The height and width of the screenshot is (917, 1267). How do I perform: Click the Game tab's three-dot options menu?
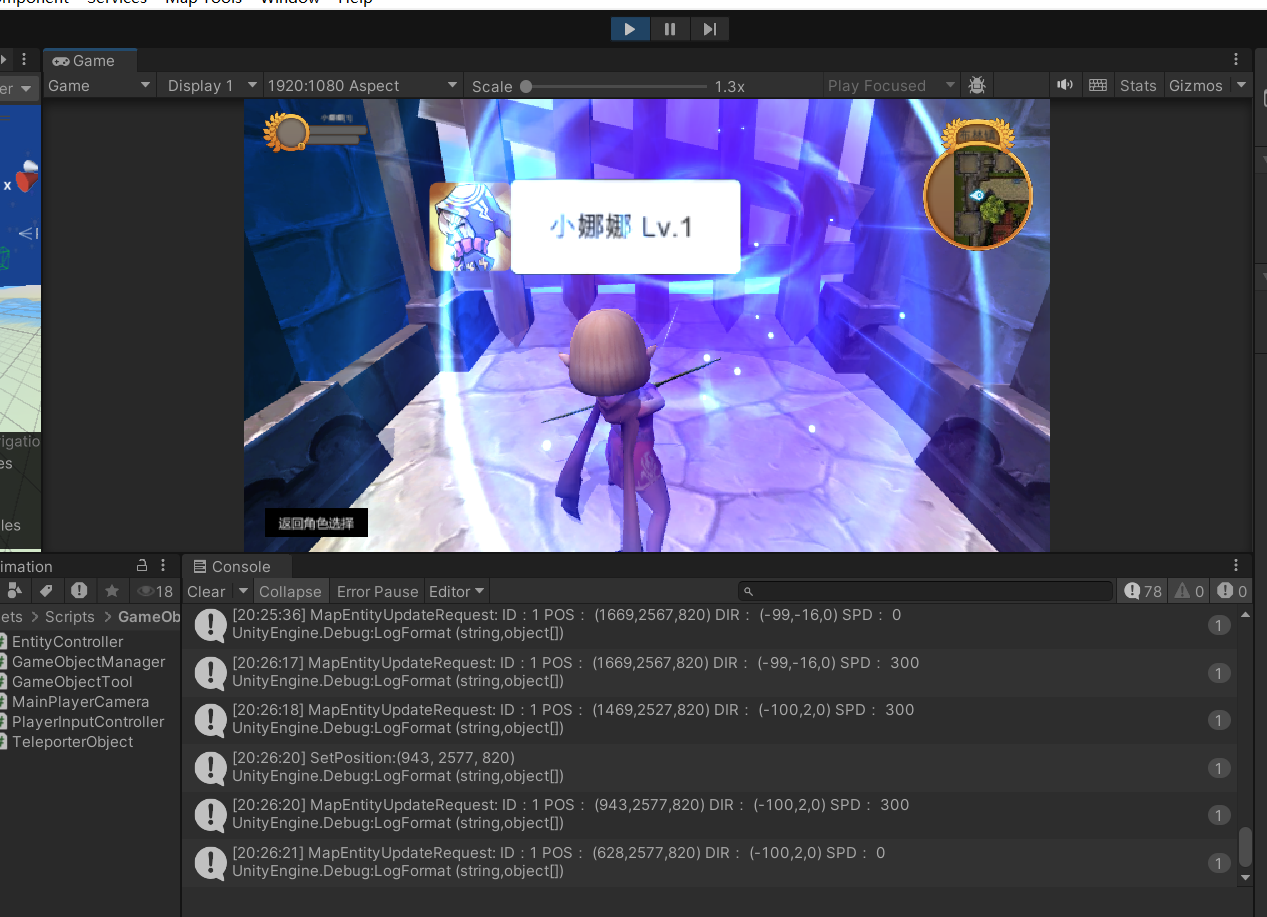[x=1236, y=60]
